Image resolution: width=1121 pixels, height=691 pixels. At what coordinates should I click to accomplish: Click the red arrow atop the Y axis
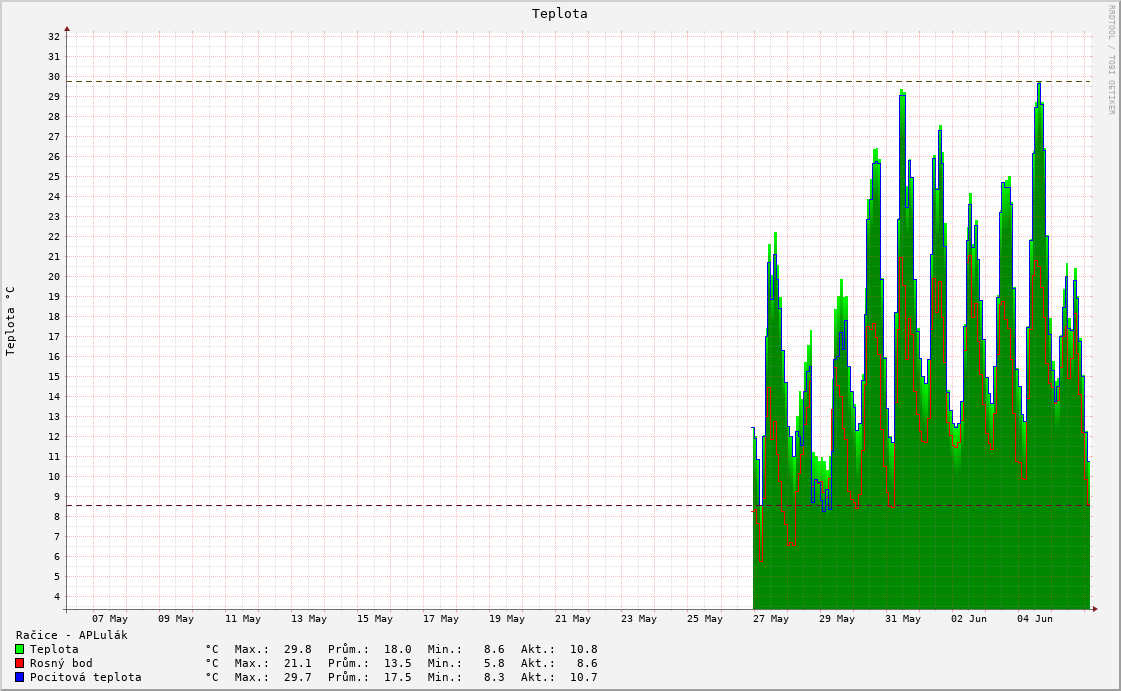click(x=67, y=29)
